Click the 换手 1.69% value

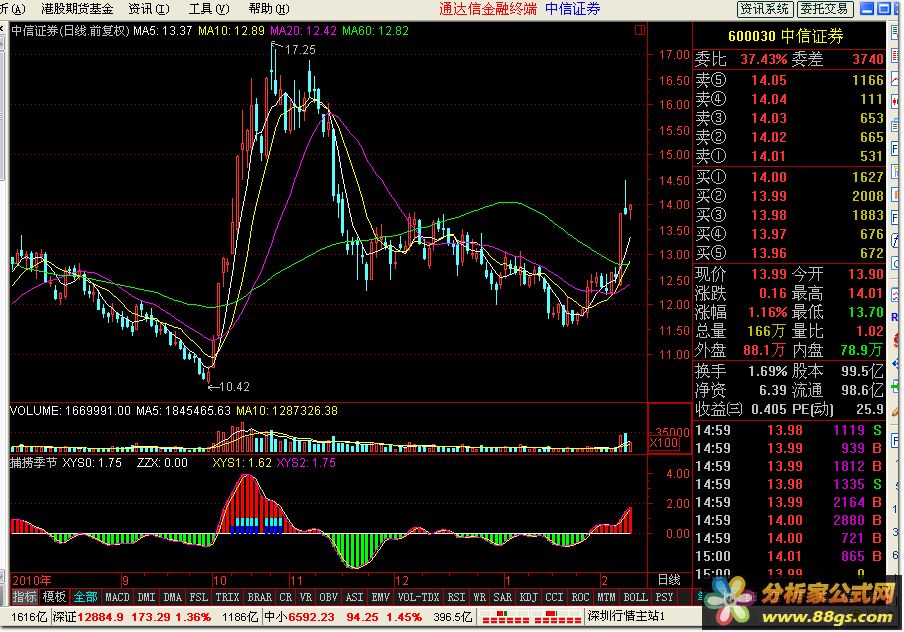(x=767, y=371)
